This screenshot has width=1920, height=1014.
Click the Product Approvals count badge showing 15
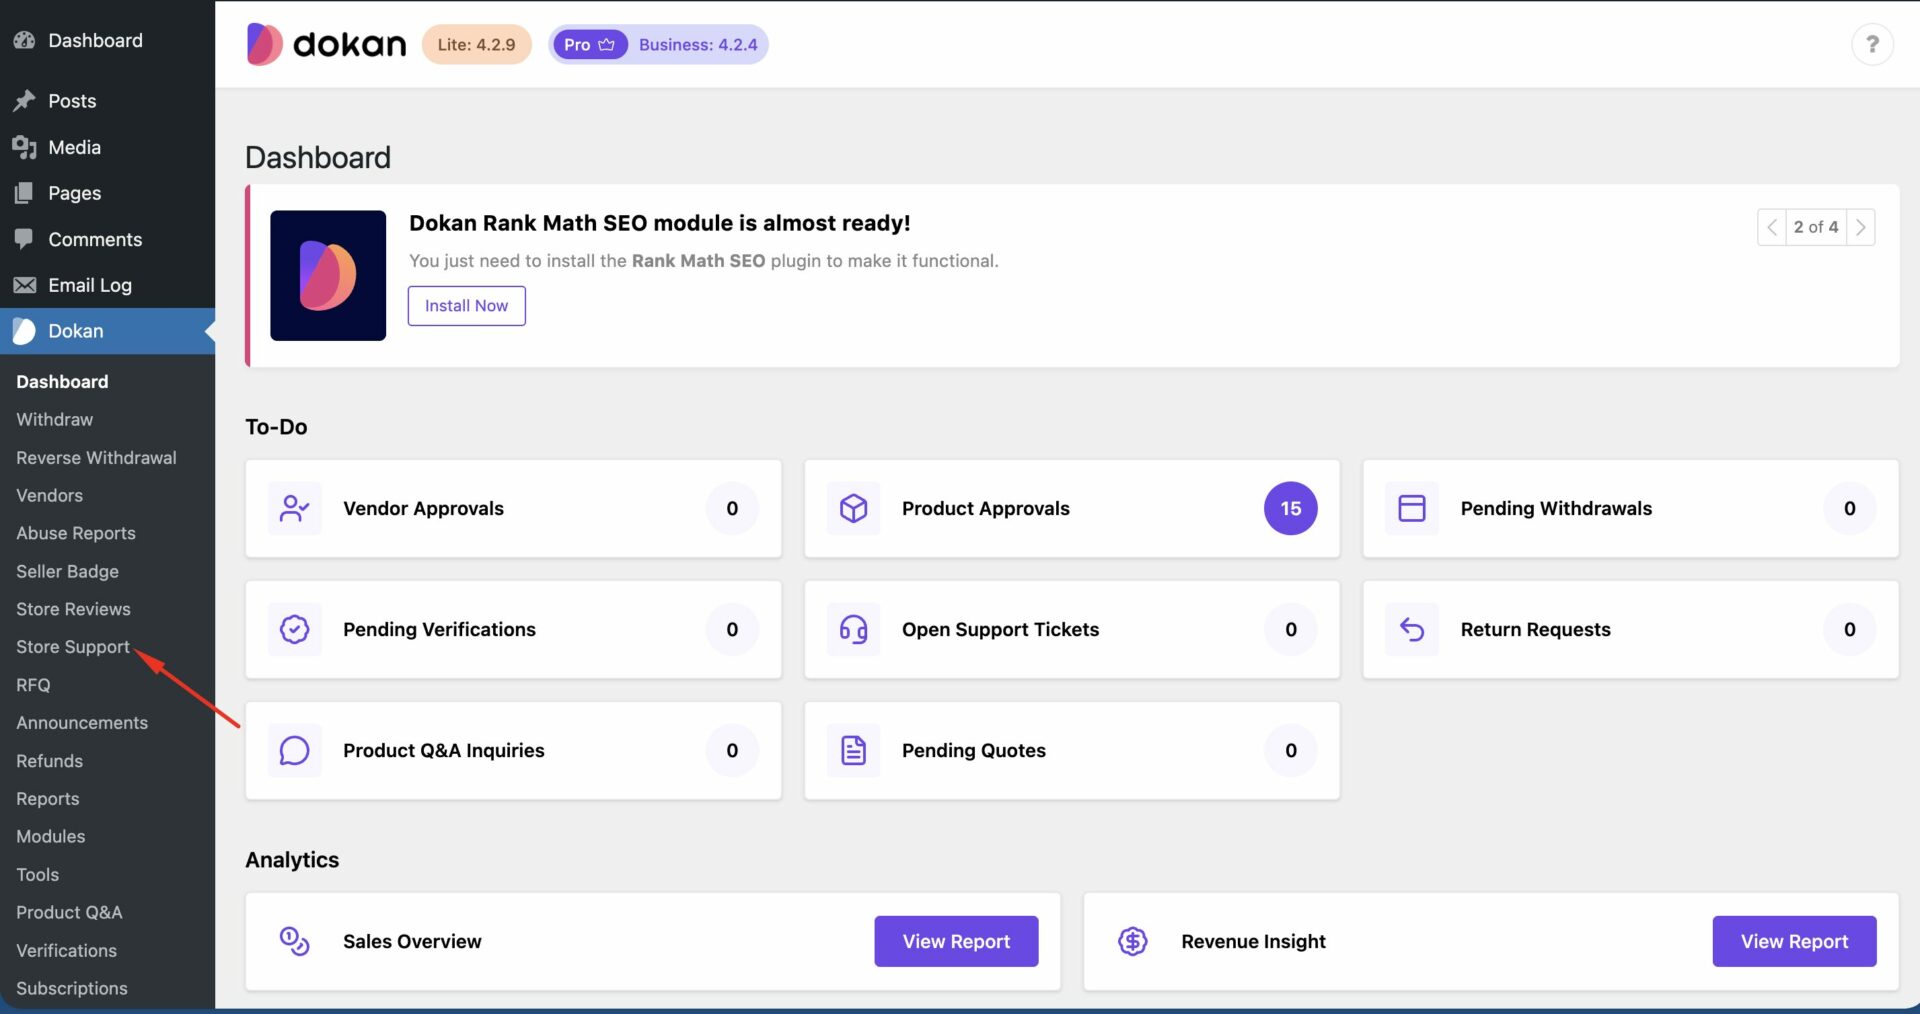[1290, 508]
